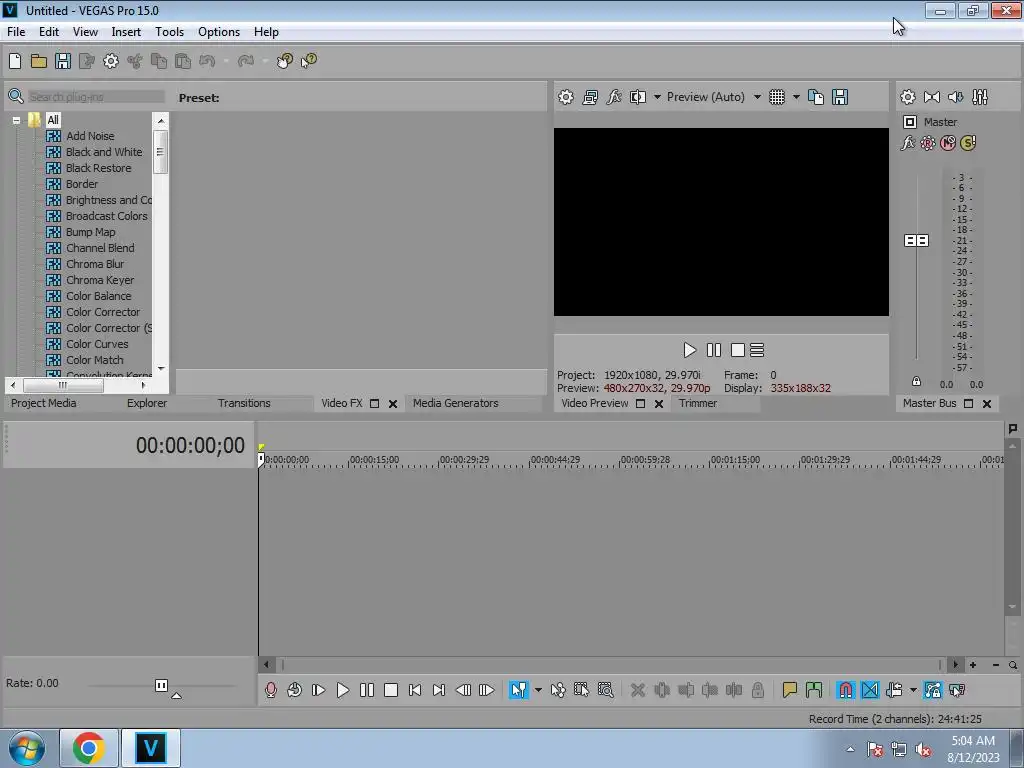1024x768 pixels.
Task: Open the File menu
Action: click(x=16, y=32)
